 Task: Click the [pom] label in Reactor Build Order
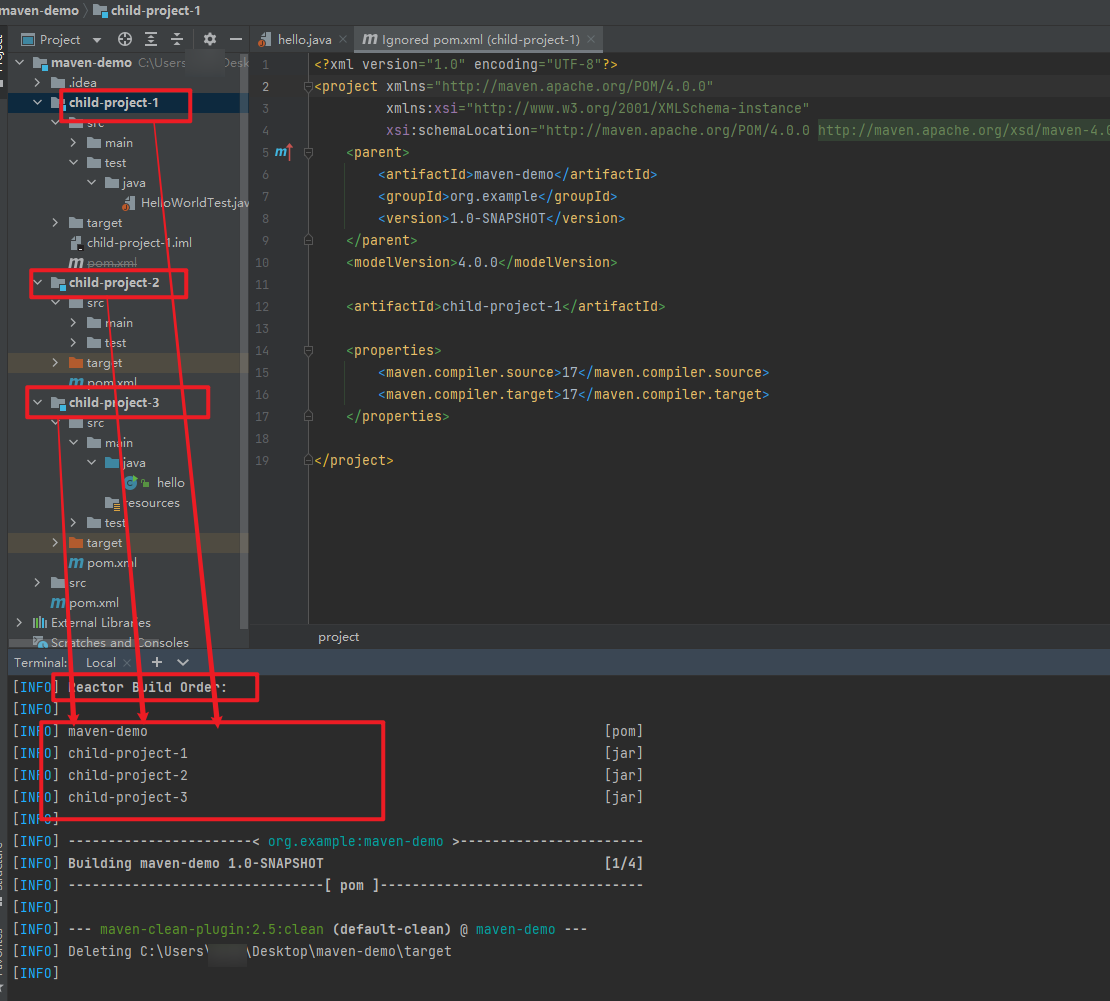coord(624,731)
